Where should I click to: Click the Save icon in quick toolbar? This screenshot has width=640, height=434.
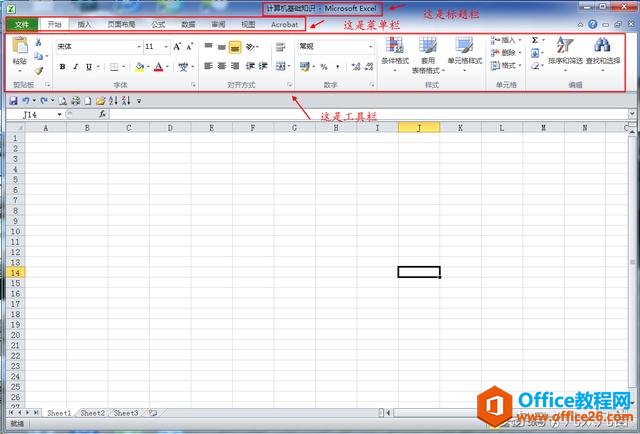pyautogui.click(x=13, y=101)
